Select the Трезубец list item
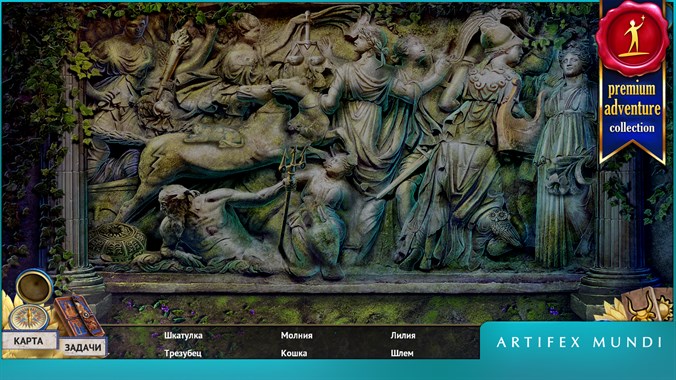676x380 pixels. pos(183,353)
